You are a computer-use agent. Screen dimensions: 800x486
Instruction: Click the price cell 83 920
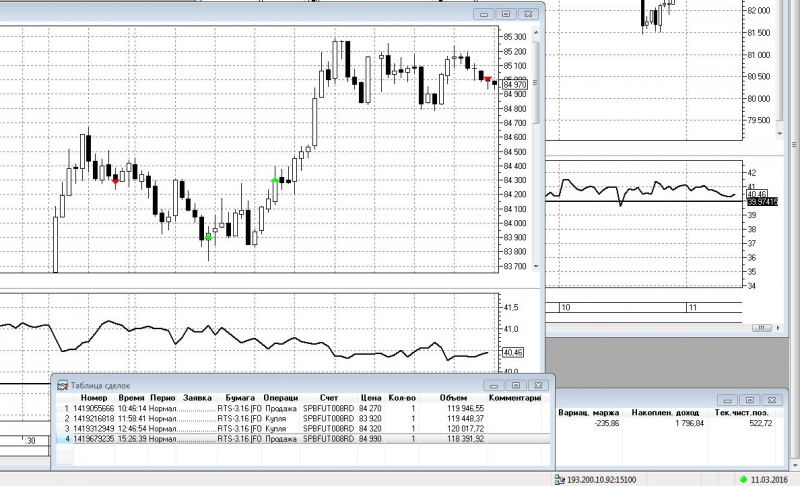pyautogui.click(x=370, y=419)
